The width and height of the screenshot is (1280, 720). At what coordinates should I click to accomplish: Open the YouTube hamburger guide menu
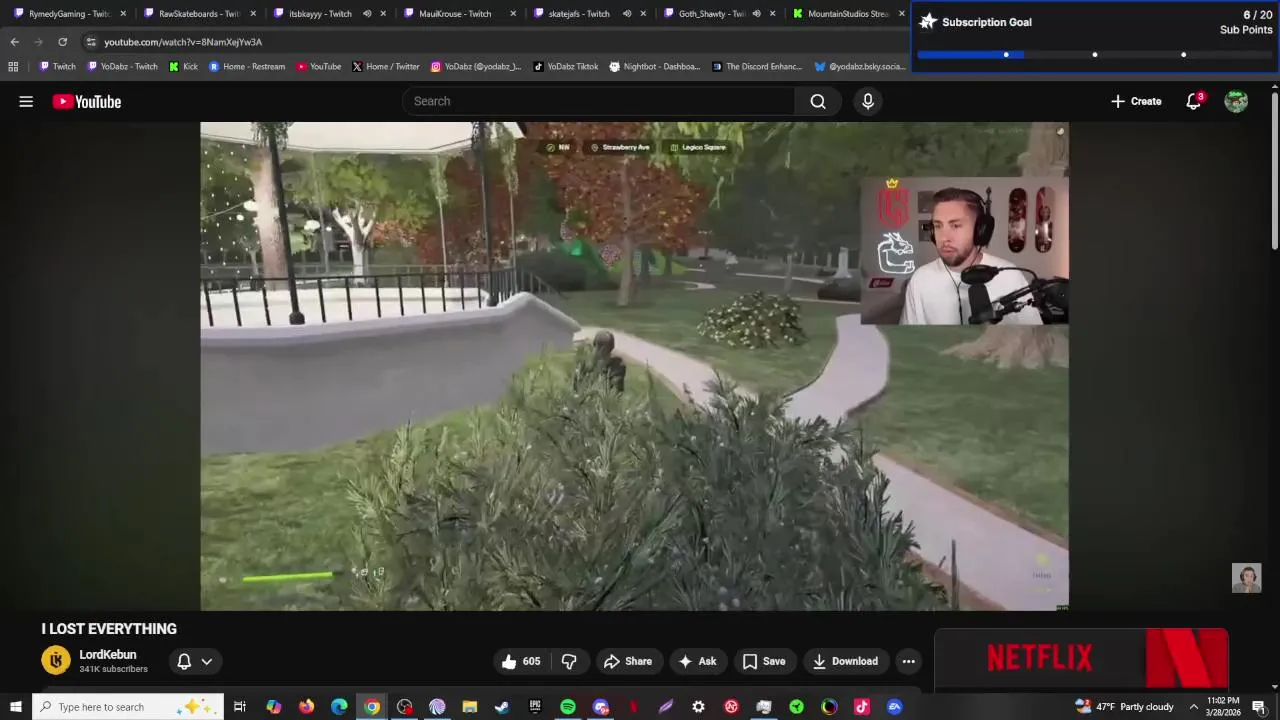(26, 101)
